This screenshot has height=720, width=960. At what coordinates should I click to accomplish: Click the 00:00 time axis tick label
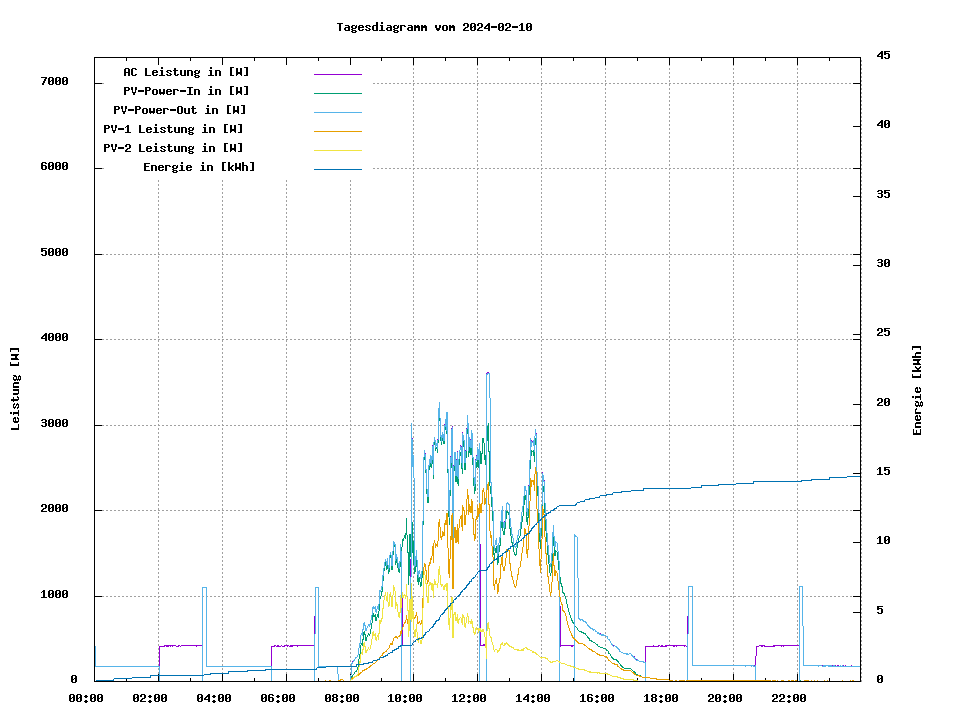86,698
